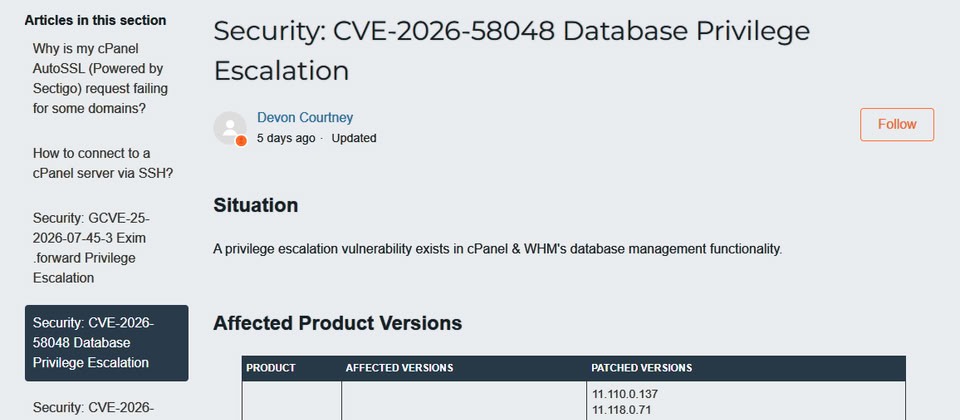Screen dimensions: 960x420
Task: Follow this article with the Follow button
Action: pos(897,124)
